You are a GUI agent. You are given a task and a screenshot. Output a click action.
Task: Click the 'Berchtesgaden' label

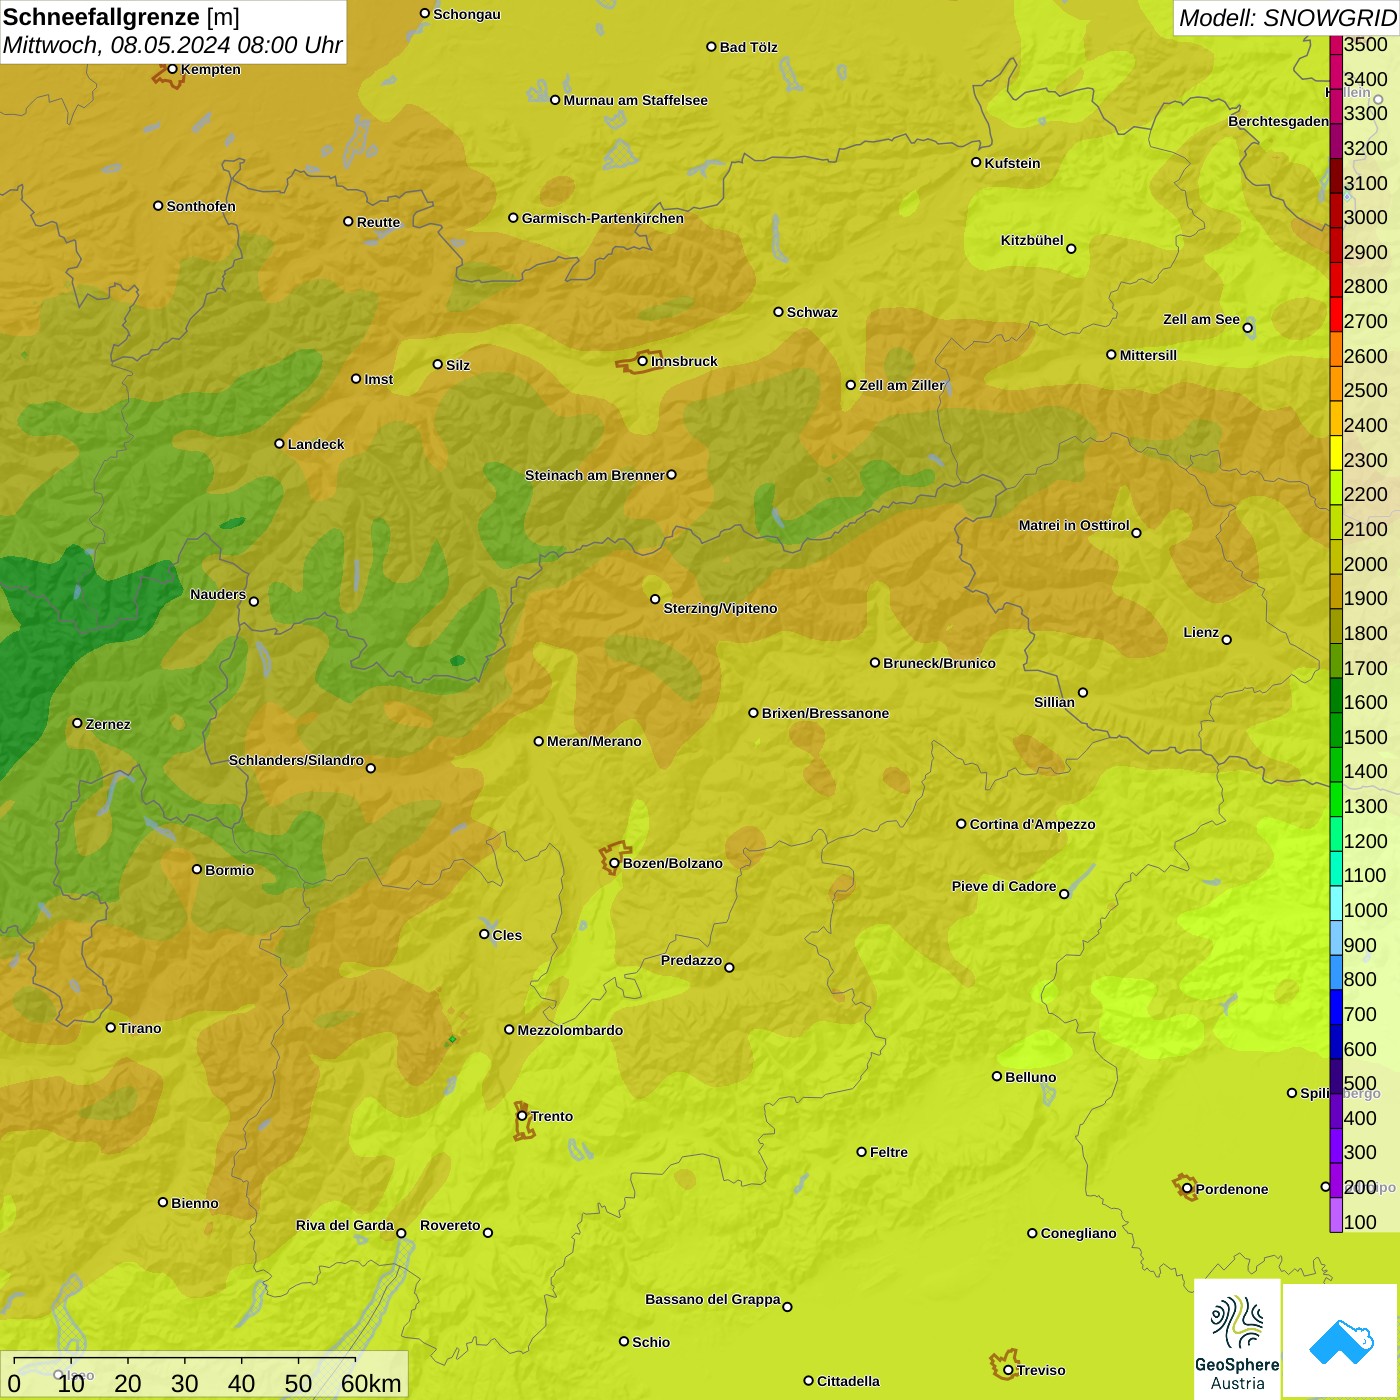point(1278,121)
